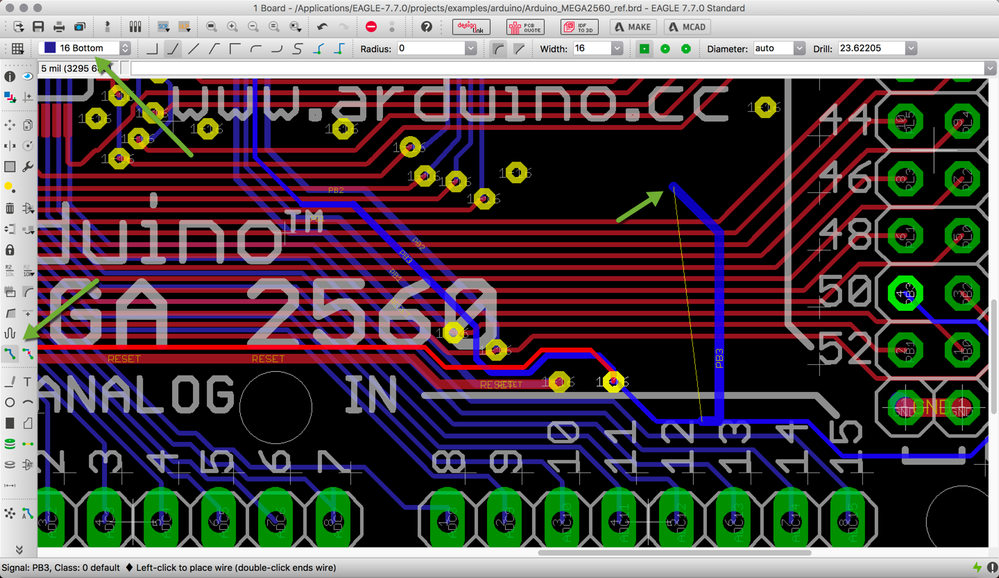Select the Move tool
This screenshot has width=999, height=578.
click(10, 125)
